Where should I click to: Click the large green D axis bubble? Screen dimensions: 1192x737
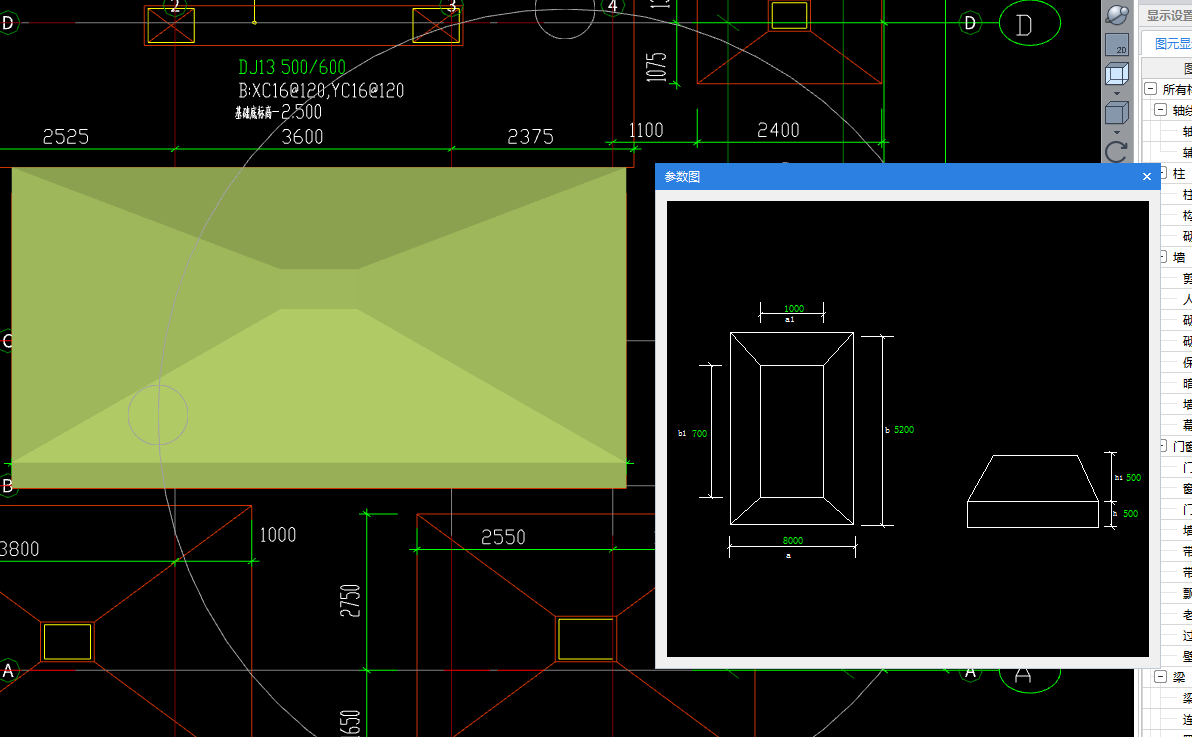pyautogui.click(x=1029, y=24)
